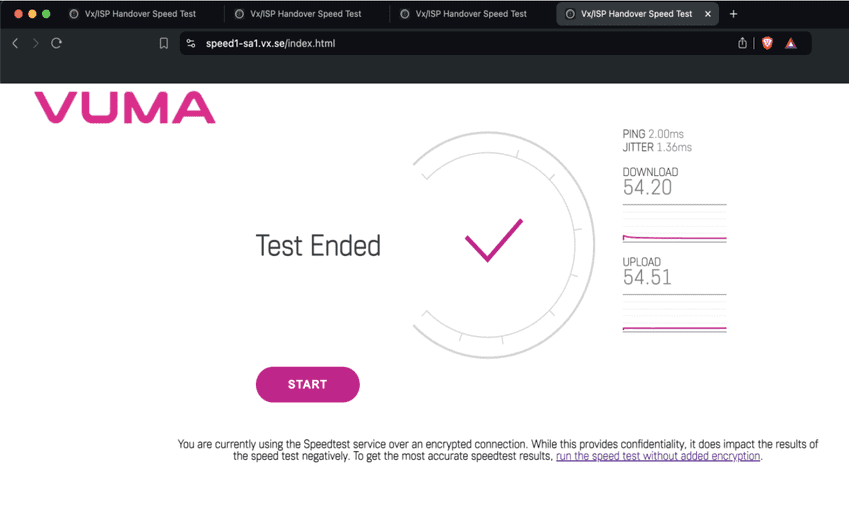
Task: Click the browser back arrow
Action: [x=15, y=43]
